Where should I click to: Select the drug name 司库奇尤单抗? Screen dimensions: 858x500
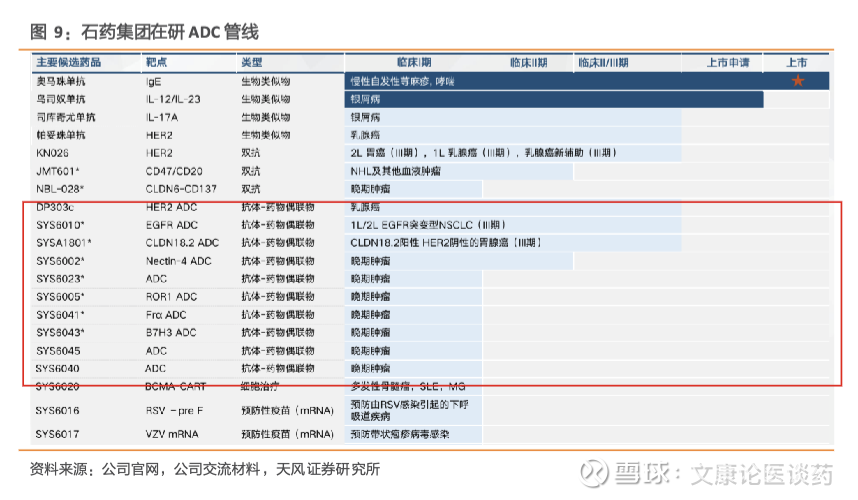tap(66, 117)
